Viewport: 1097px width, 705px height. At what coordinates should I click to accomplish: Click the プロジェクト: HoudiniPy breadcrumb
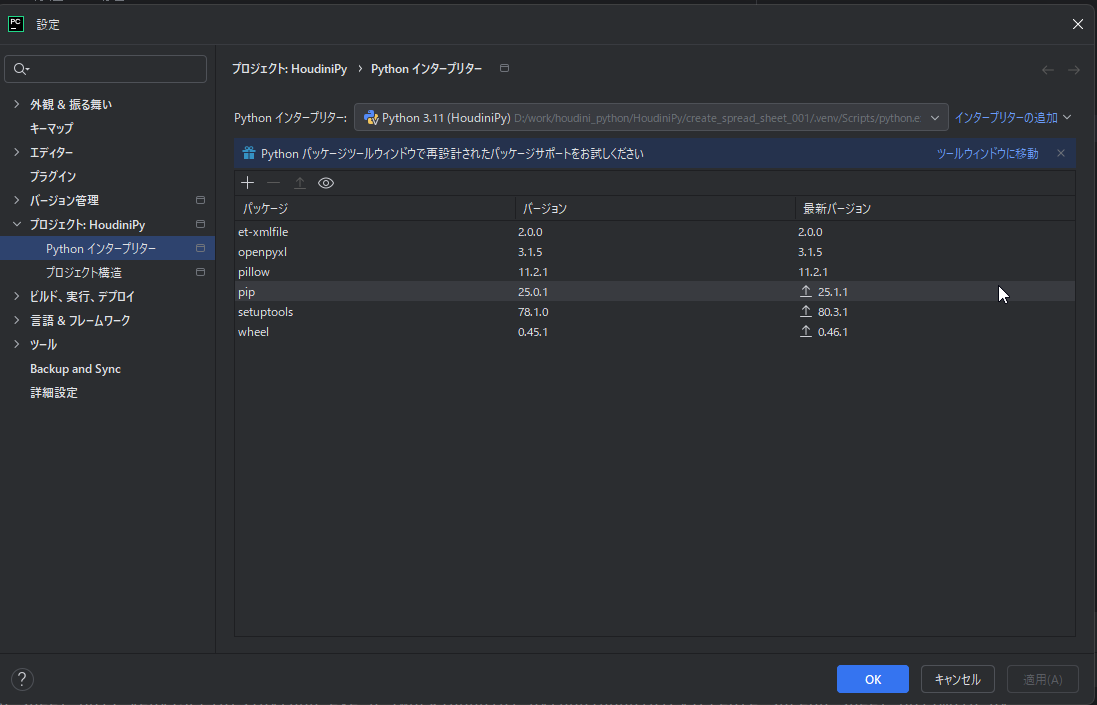click(x=289, y=69)
